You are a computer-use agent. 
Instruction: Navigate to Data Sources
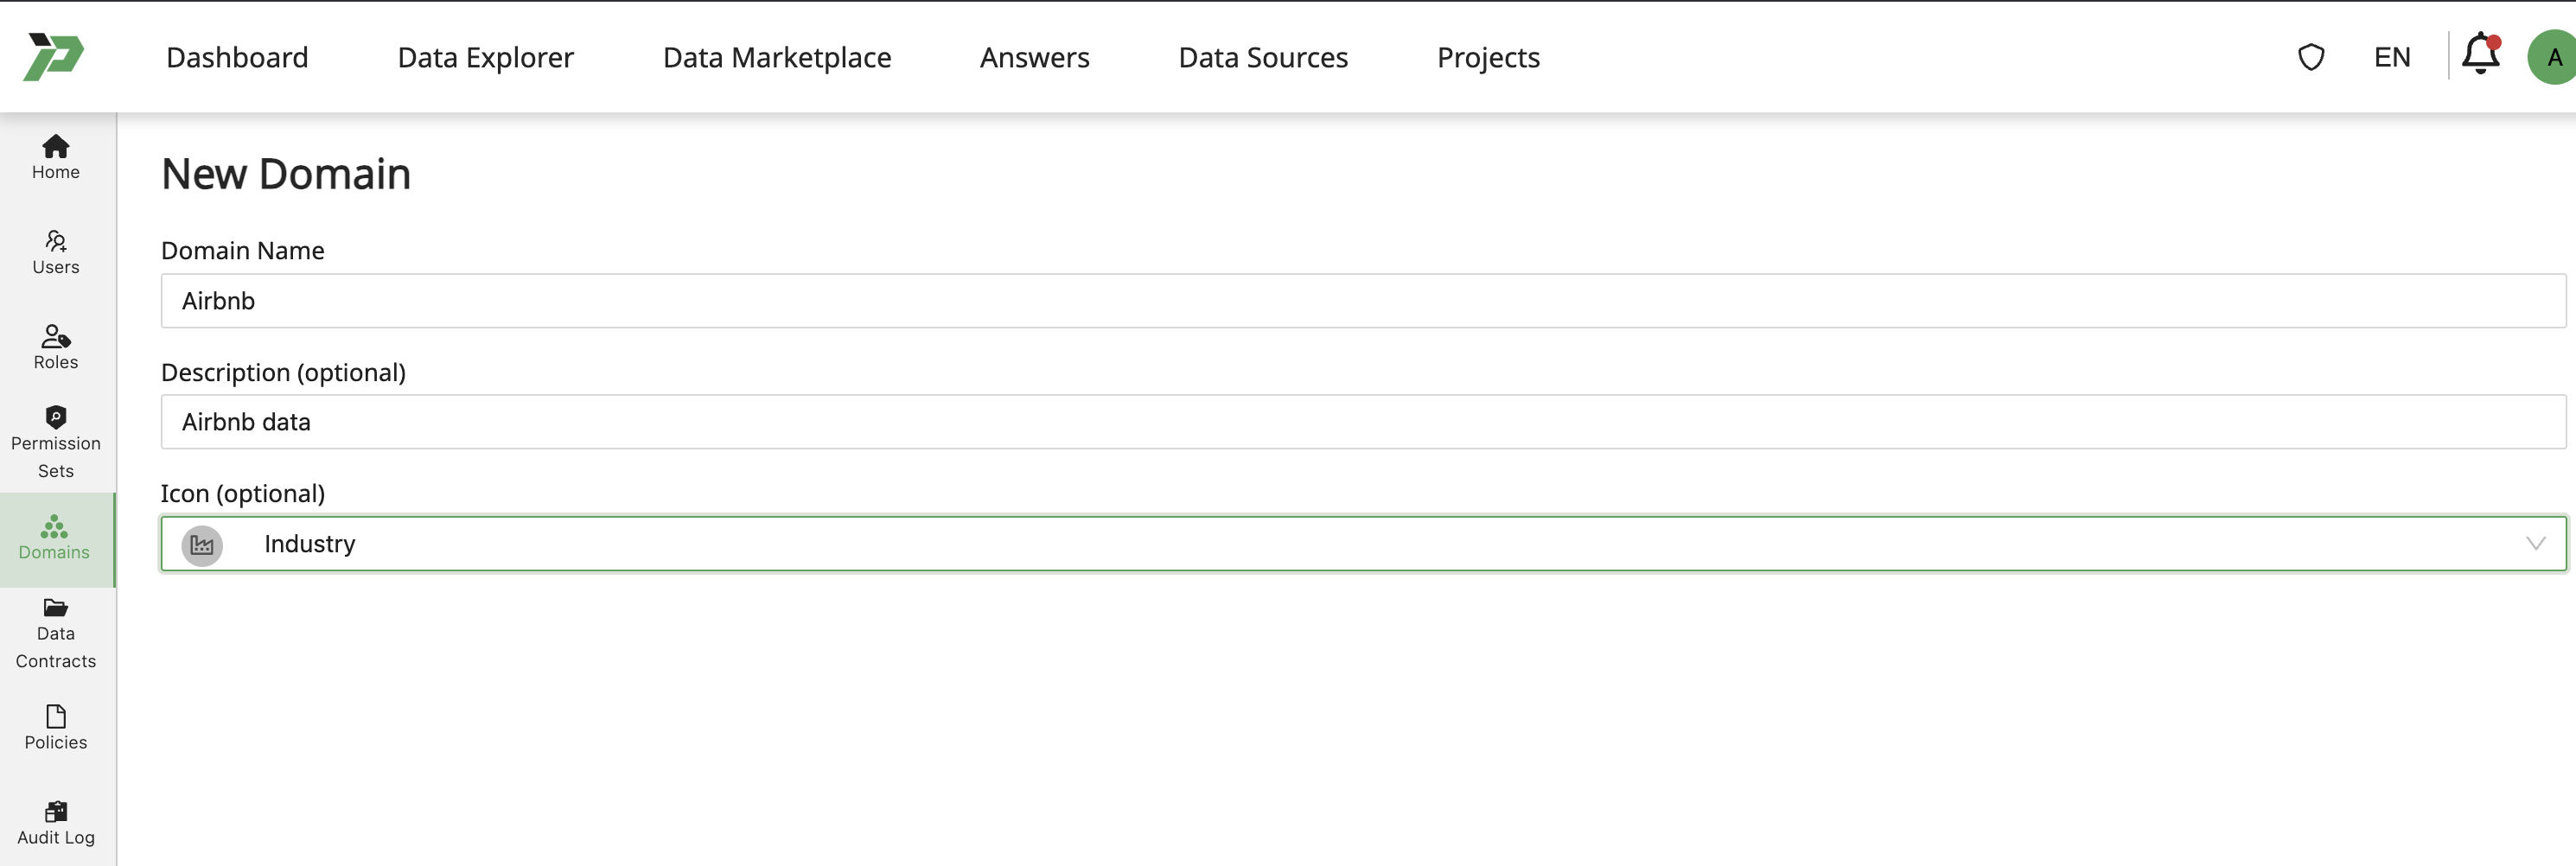[1263, 57]
